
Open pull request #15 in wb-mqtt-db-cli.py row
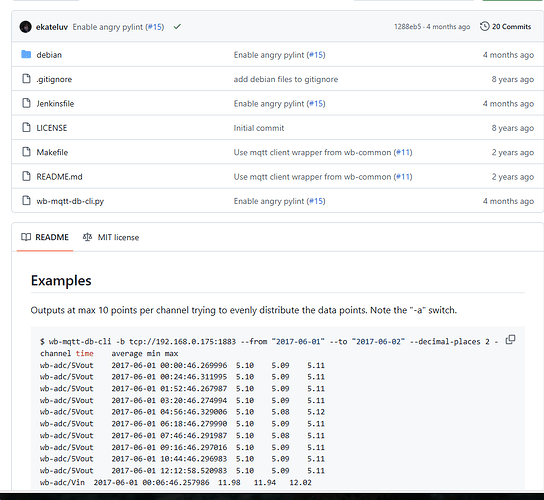(x=316, y=201)
